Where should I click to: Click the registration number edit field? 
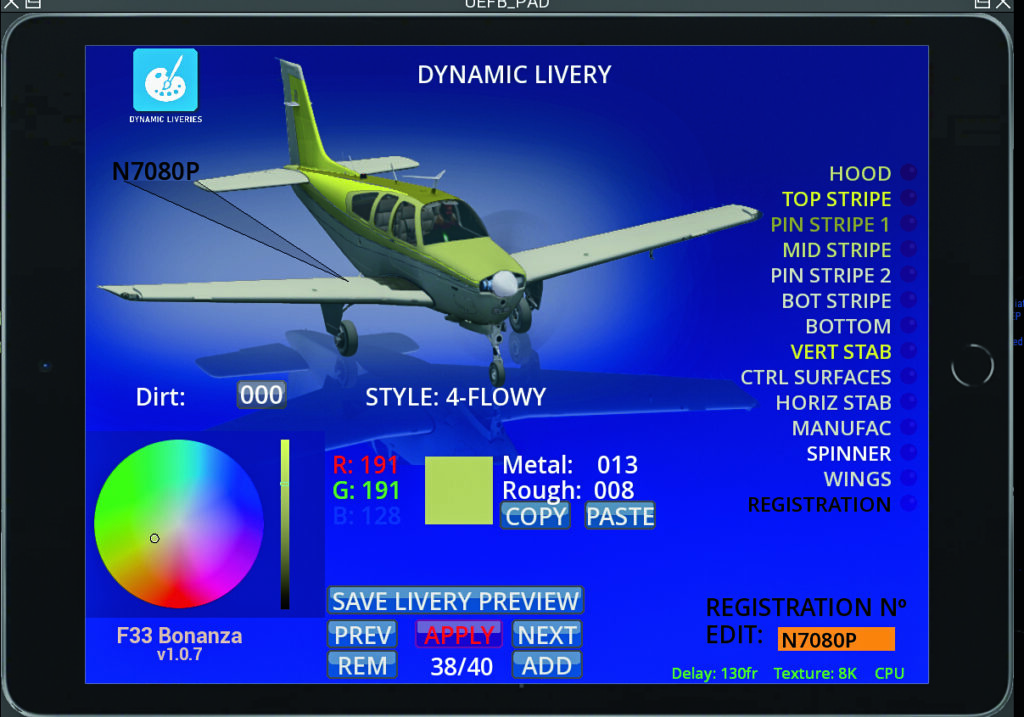click(835, 640)
